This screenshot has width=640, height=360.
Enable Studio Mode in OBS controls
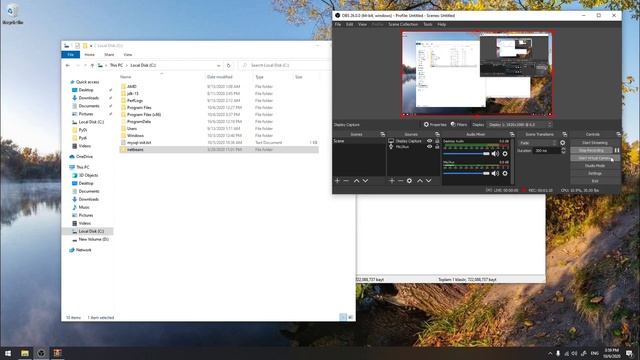tap(595, 166)
